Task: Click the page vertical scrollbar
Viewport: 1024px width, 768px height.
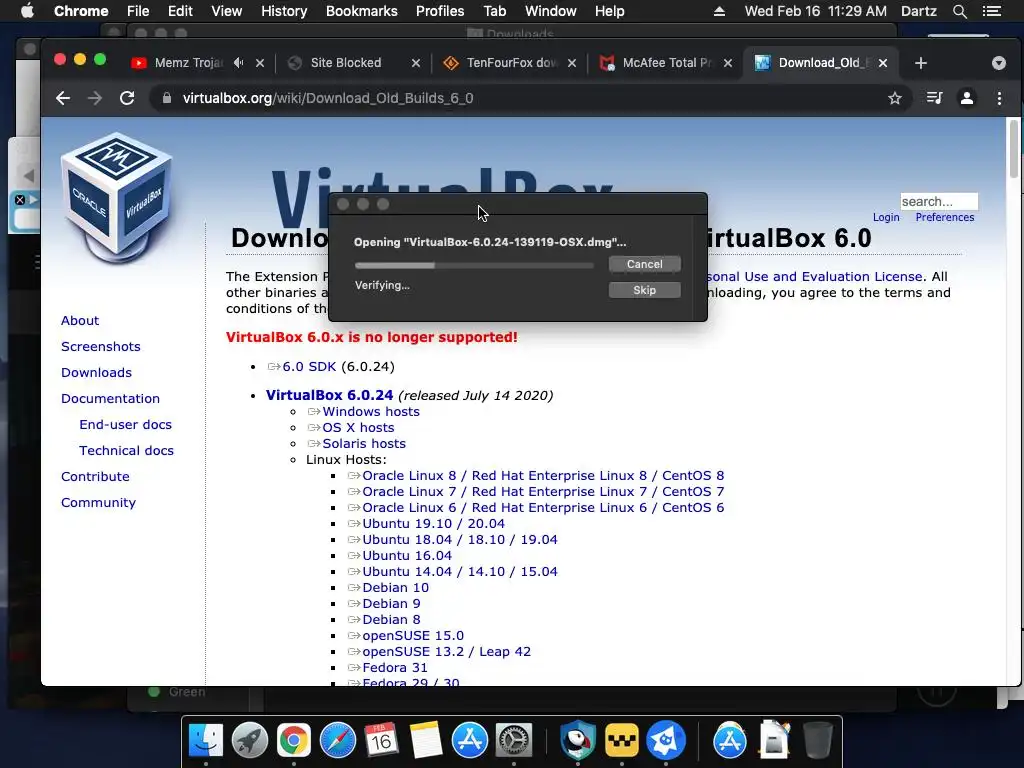Action: click(x=1014, y=148)
